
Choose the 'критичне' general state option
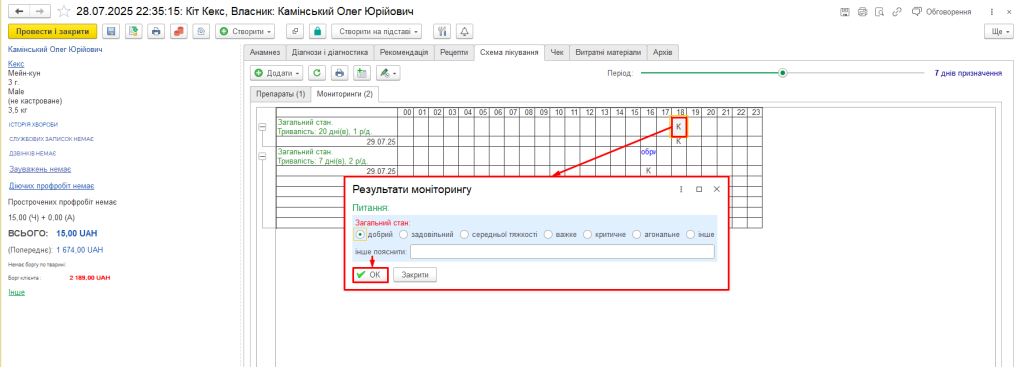tap(605, 234)
